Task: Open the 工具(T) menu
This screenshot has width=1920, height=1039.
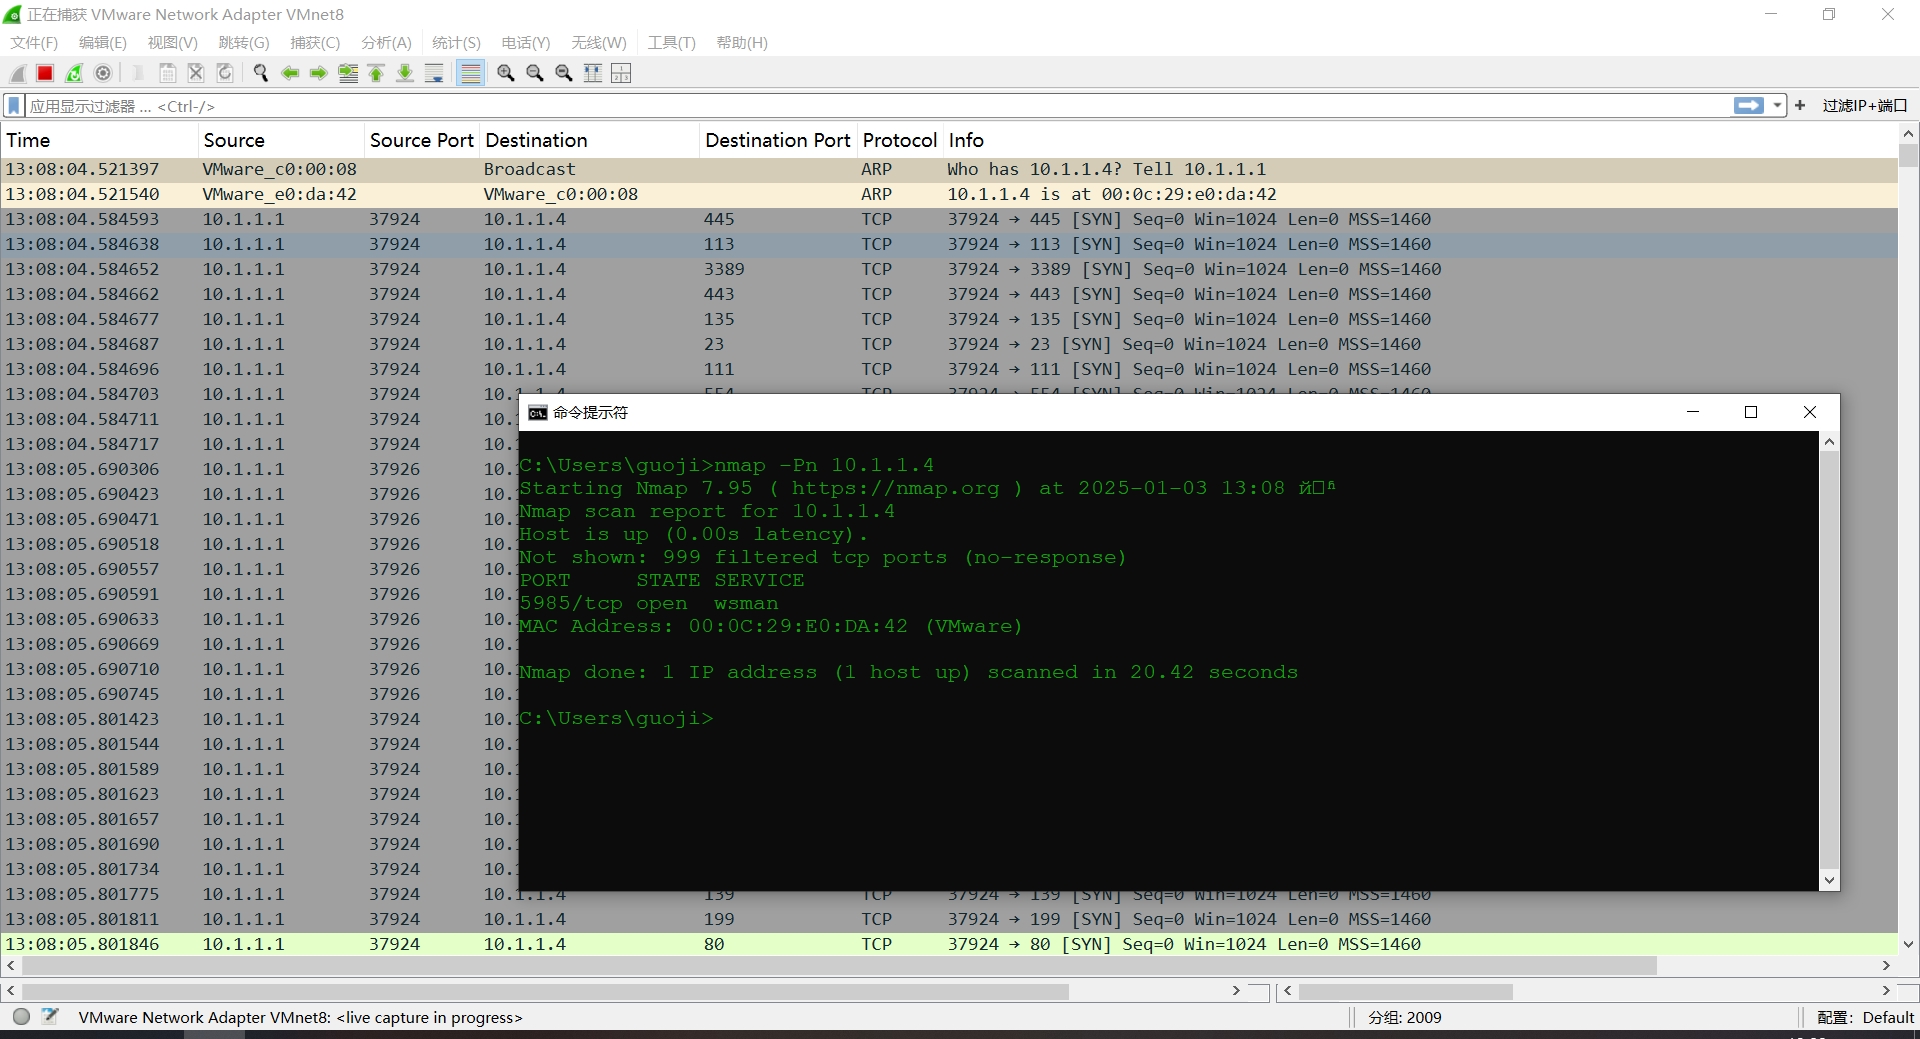Action: pos(671,42)
